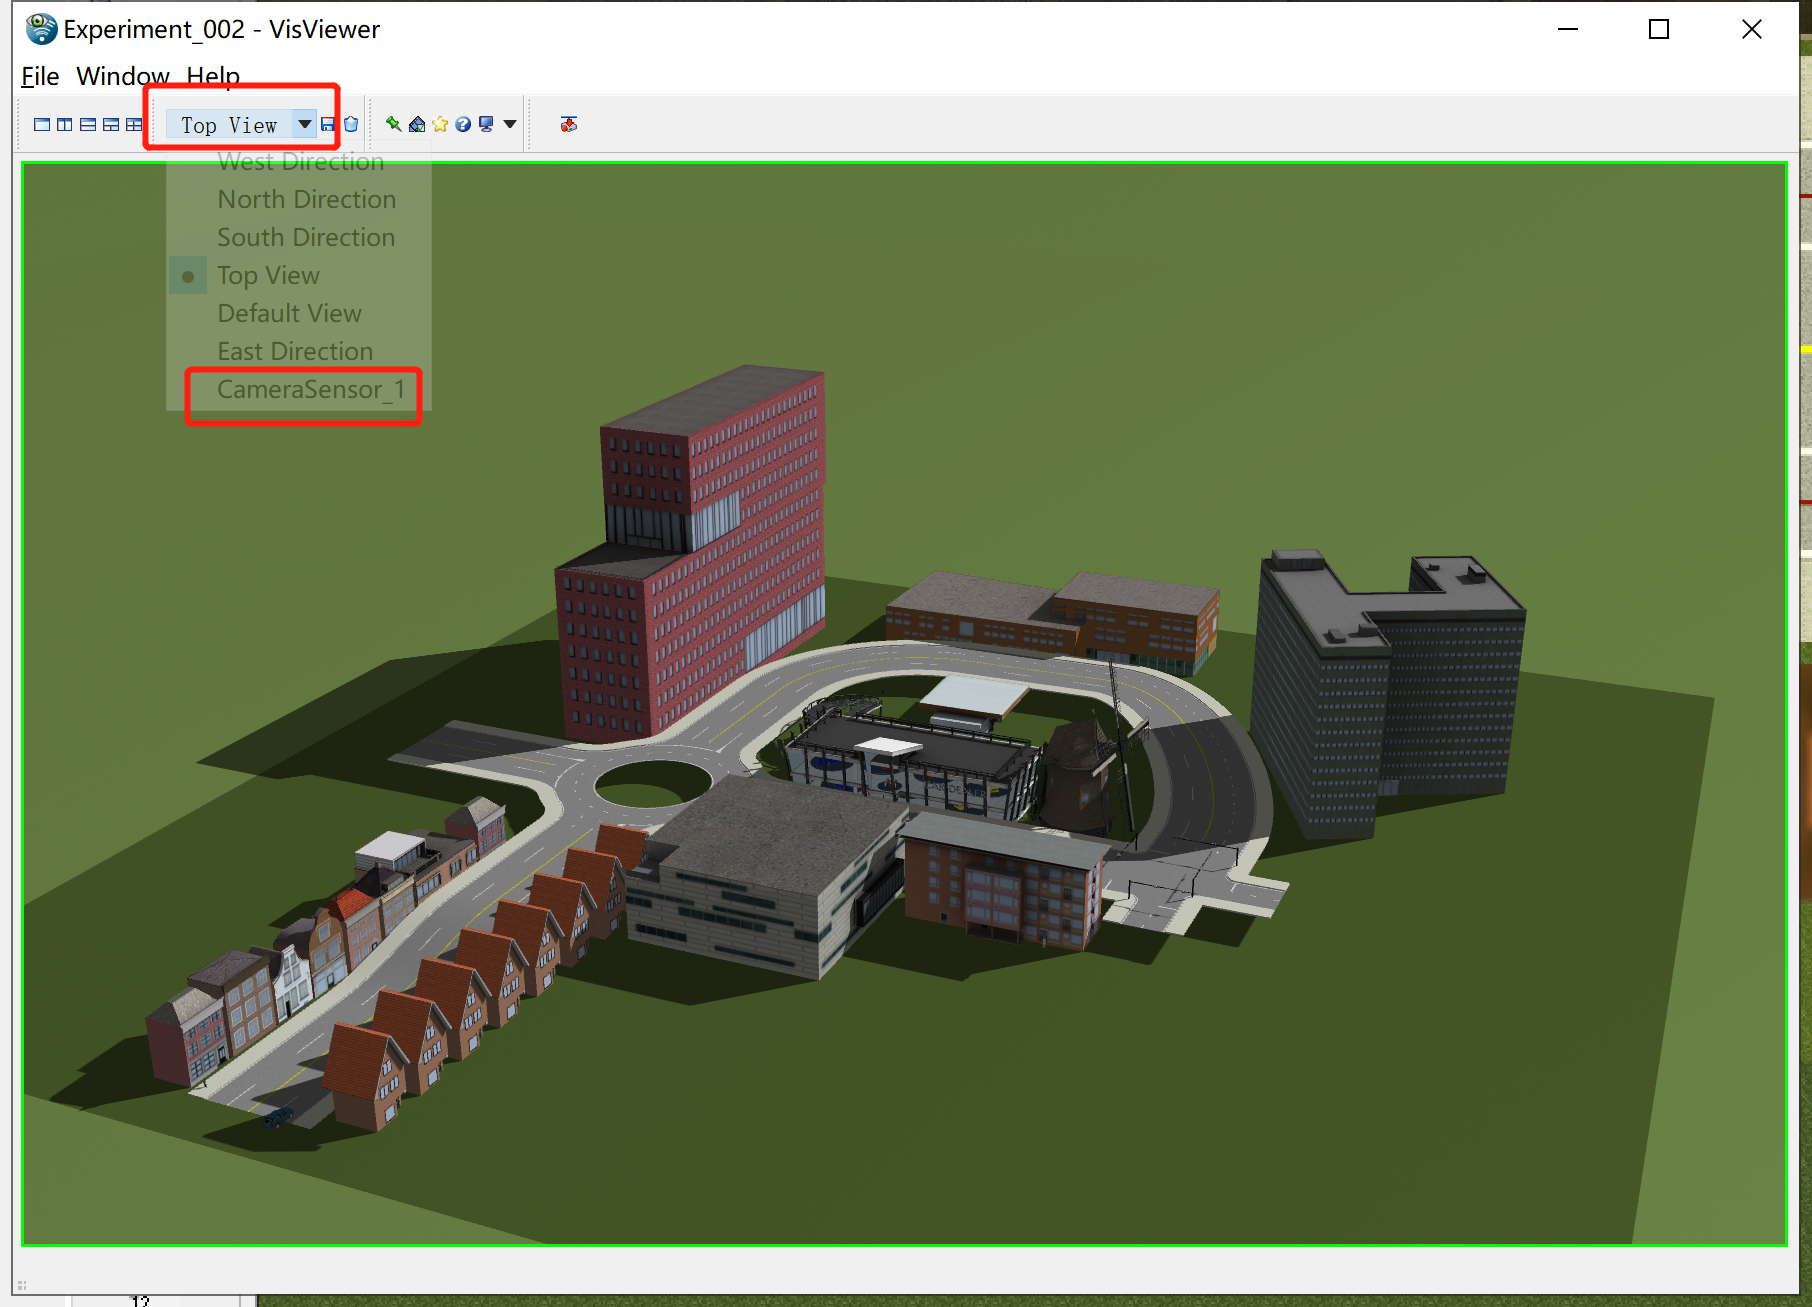
Task: Click the Top View combo box field
Action: 241,124
